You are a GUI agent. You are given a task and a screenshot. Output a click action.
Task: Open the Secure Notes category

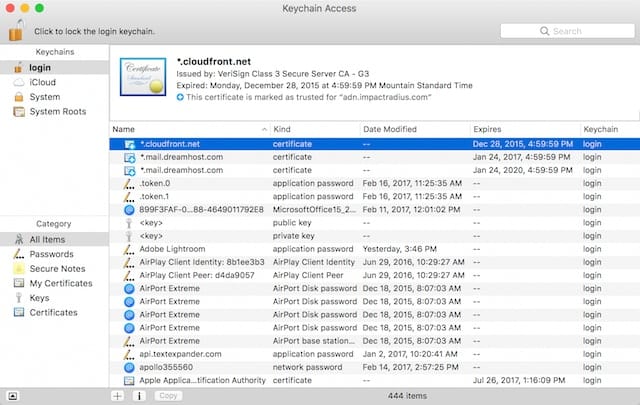[x=54, y=269]
